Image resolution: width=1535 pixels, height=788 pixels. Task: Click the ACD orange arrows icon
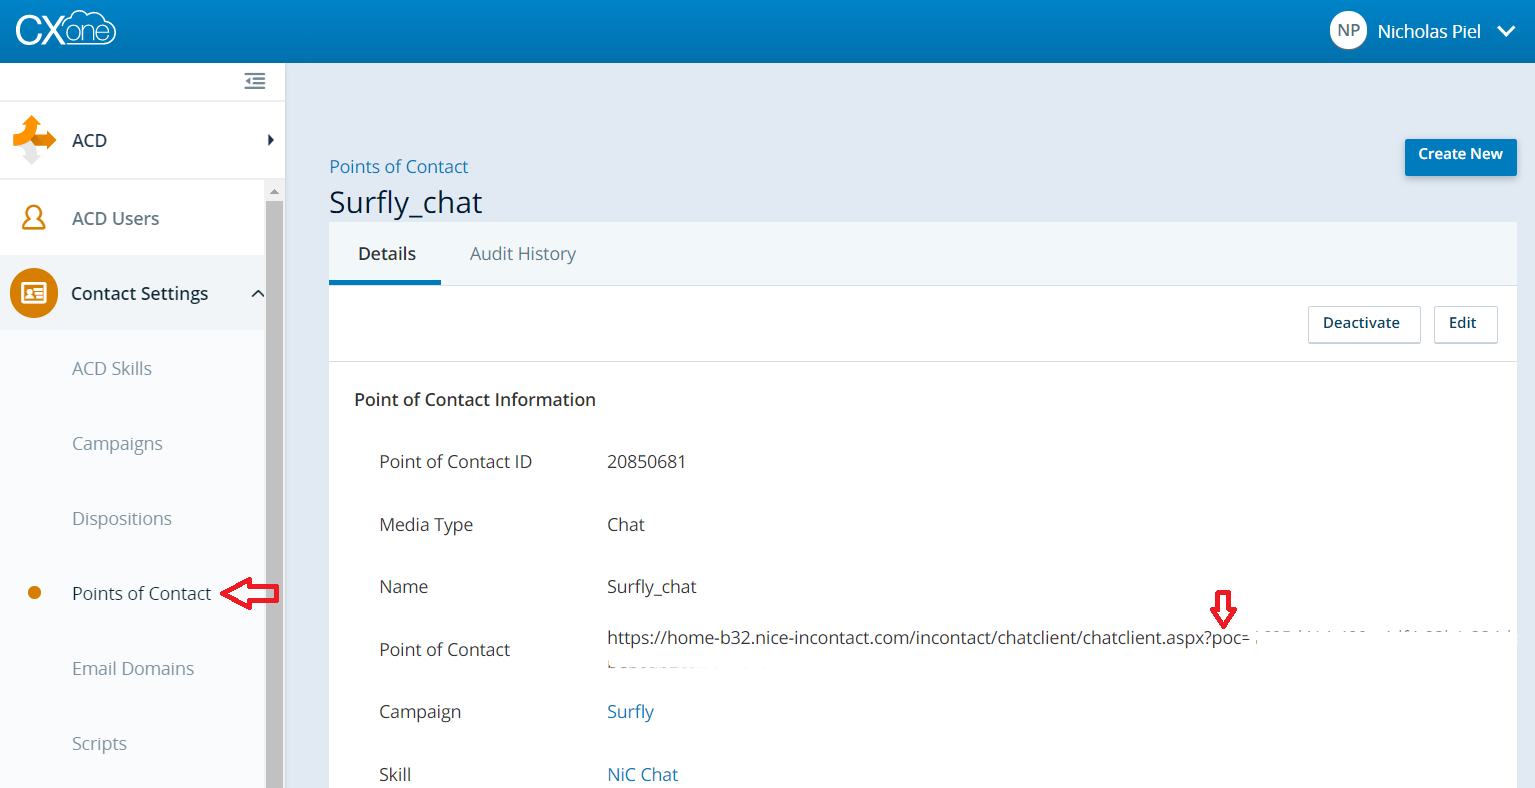33,139
